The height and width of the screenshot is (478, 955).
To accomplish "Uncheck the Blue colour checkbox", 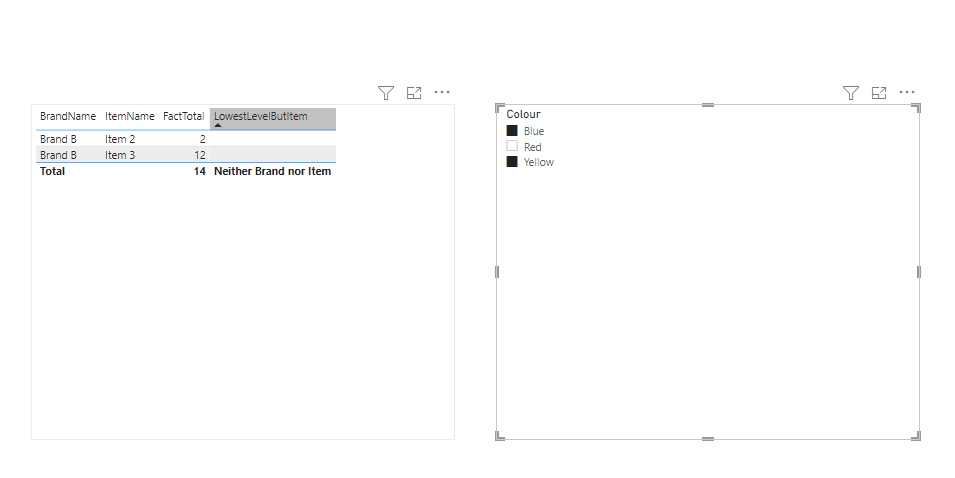I will [x=512, y=130].
